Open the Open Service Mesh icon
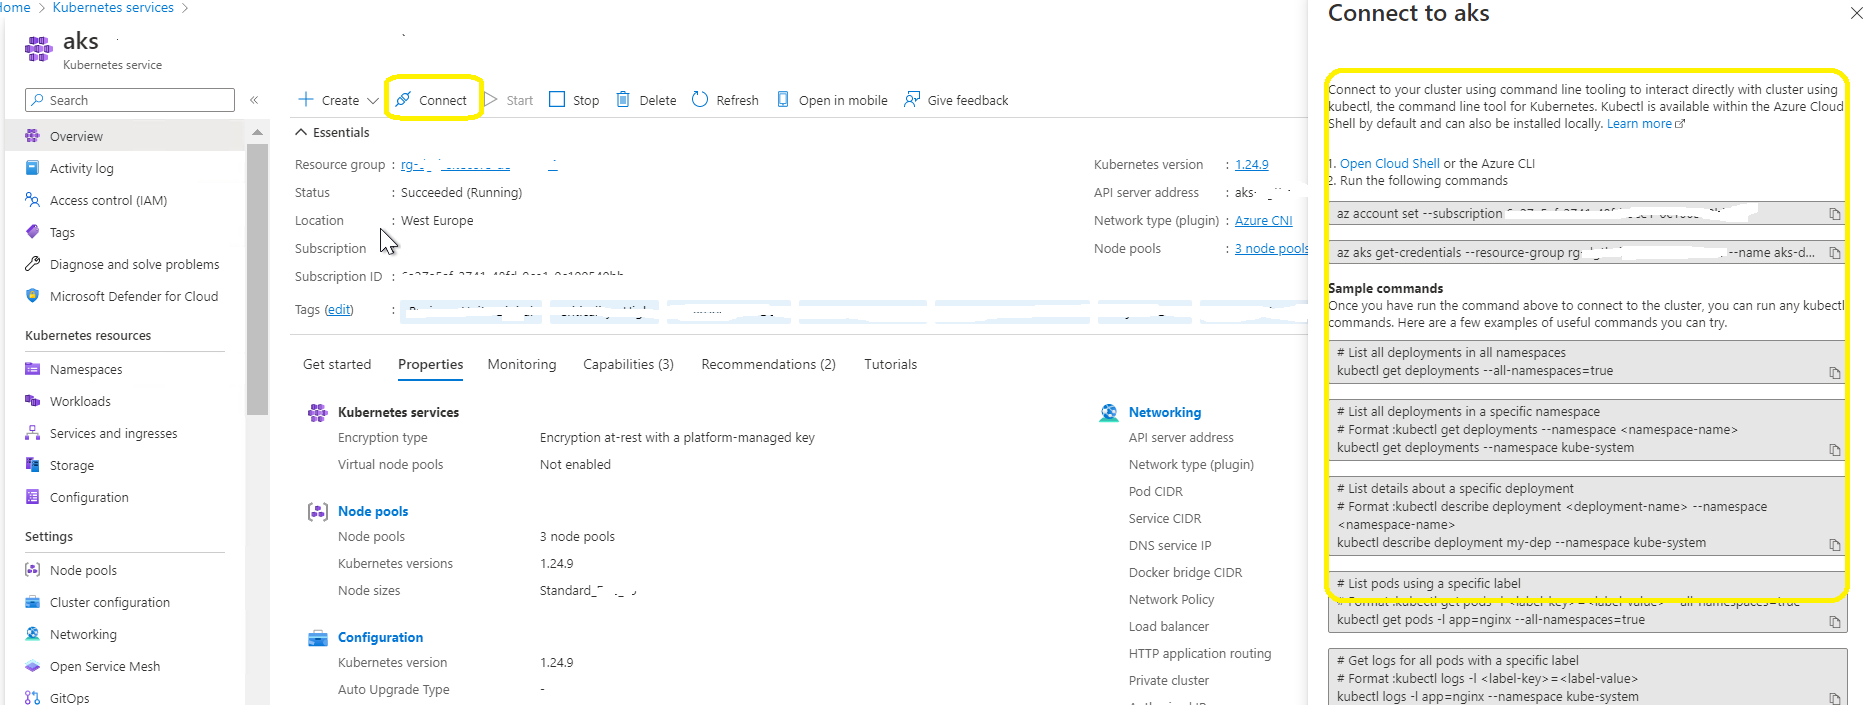 click(x=32, y=666)
